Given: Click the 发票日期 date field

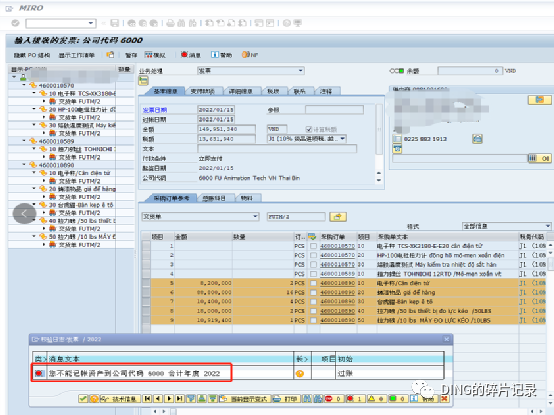Looking at the screenshot, I should pos(216,110).
